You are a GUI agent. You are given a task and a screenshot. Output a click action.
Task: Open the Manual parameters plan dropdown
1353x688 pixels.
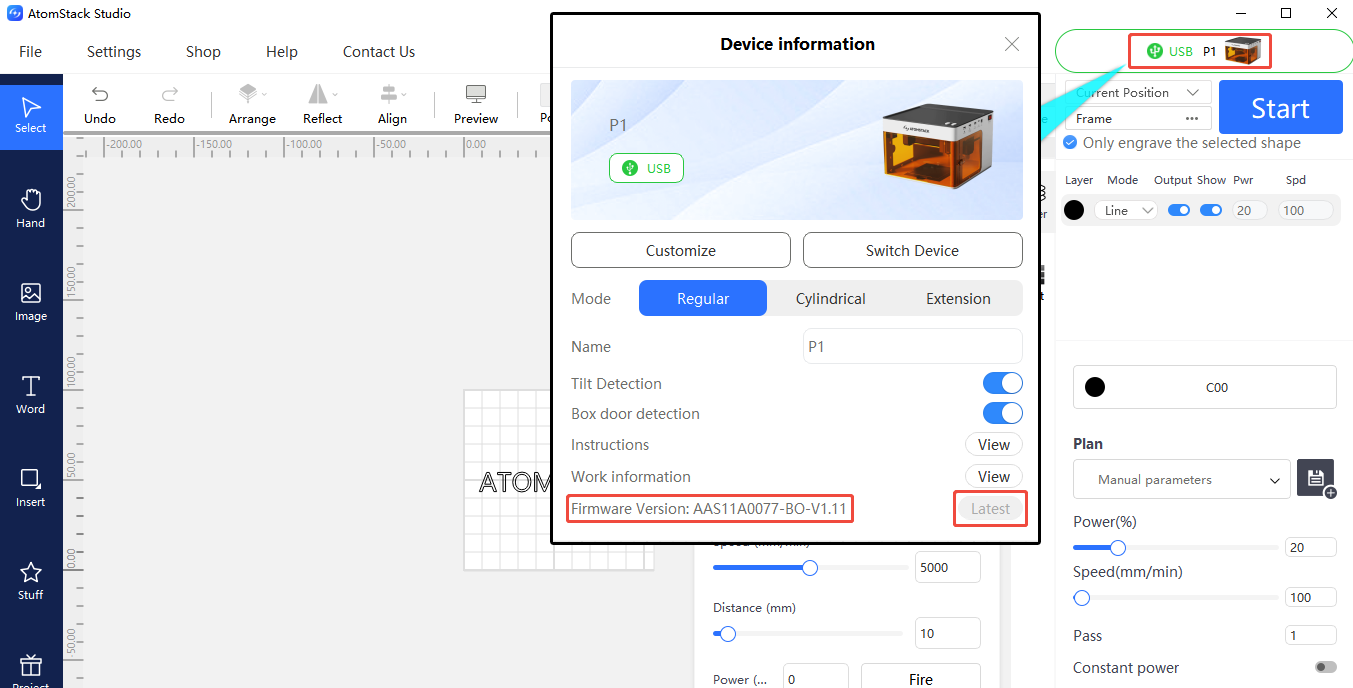coord(1181,479)
